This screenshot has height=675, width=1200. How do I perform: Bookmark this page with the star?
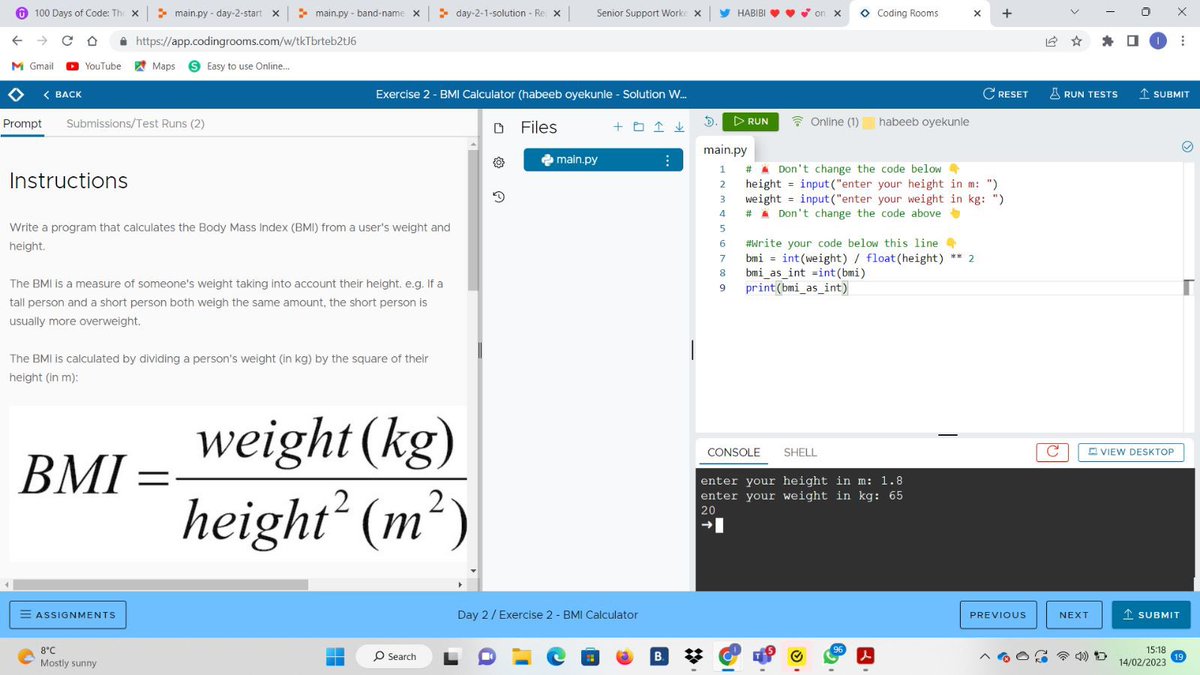coord(1076,42)
